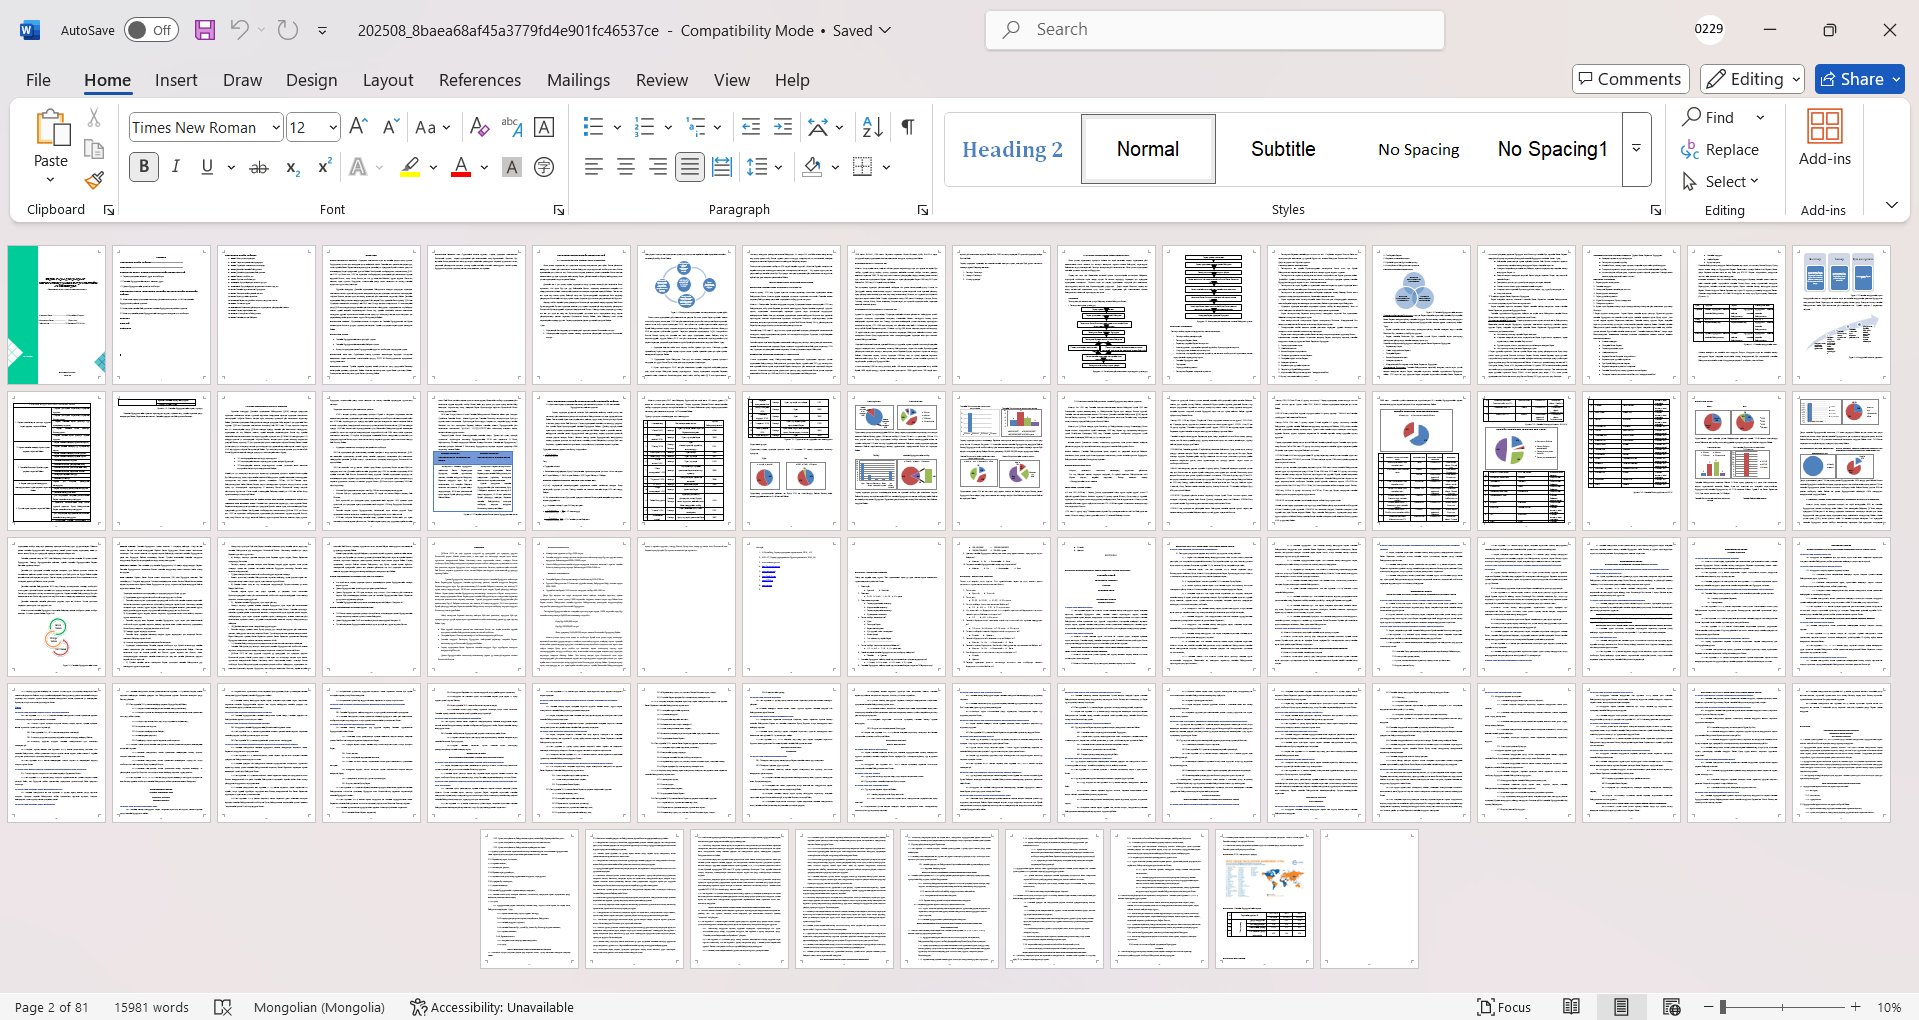This screenshot has width=1919, height=1020.
Task: Open the Editing mode dropdown
Action: (1752, 79)
